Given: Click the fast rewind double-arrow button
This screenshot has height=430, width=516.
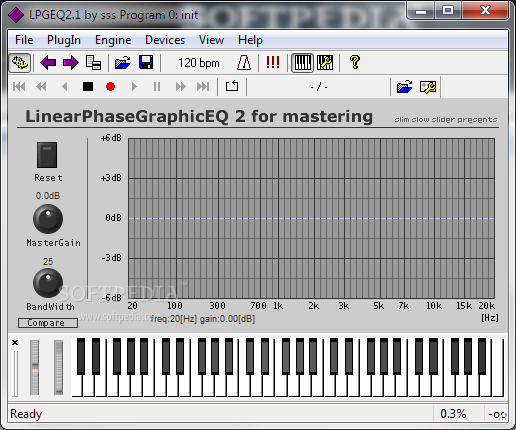Looking at the screenshot, I should [41, 87].
